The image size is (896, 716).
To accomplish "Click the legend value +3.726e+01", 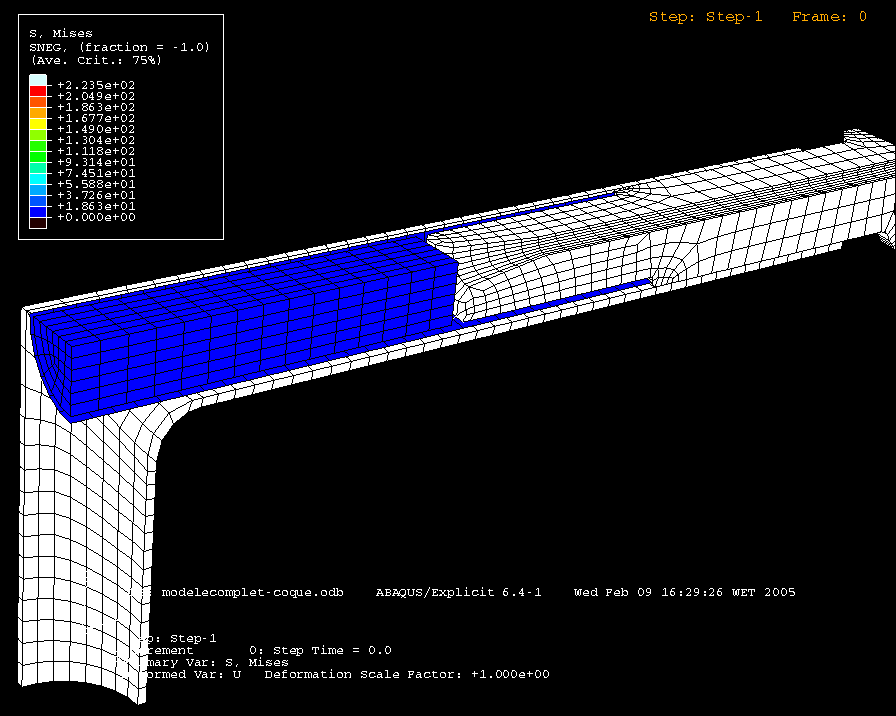I will pos(96,195).
